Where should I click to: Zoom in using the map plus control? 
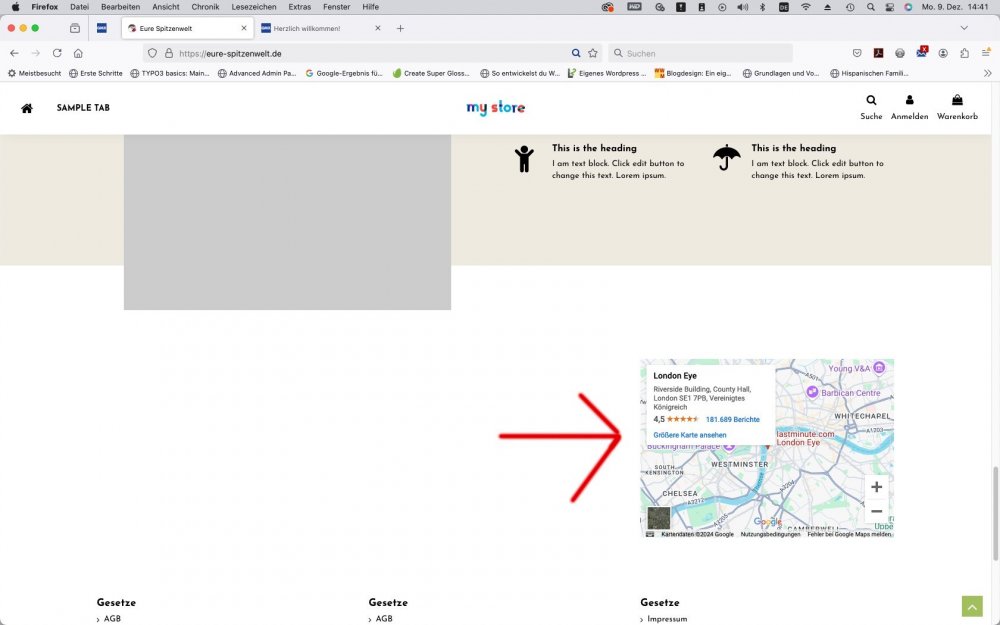tap(876, 487)
